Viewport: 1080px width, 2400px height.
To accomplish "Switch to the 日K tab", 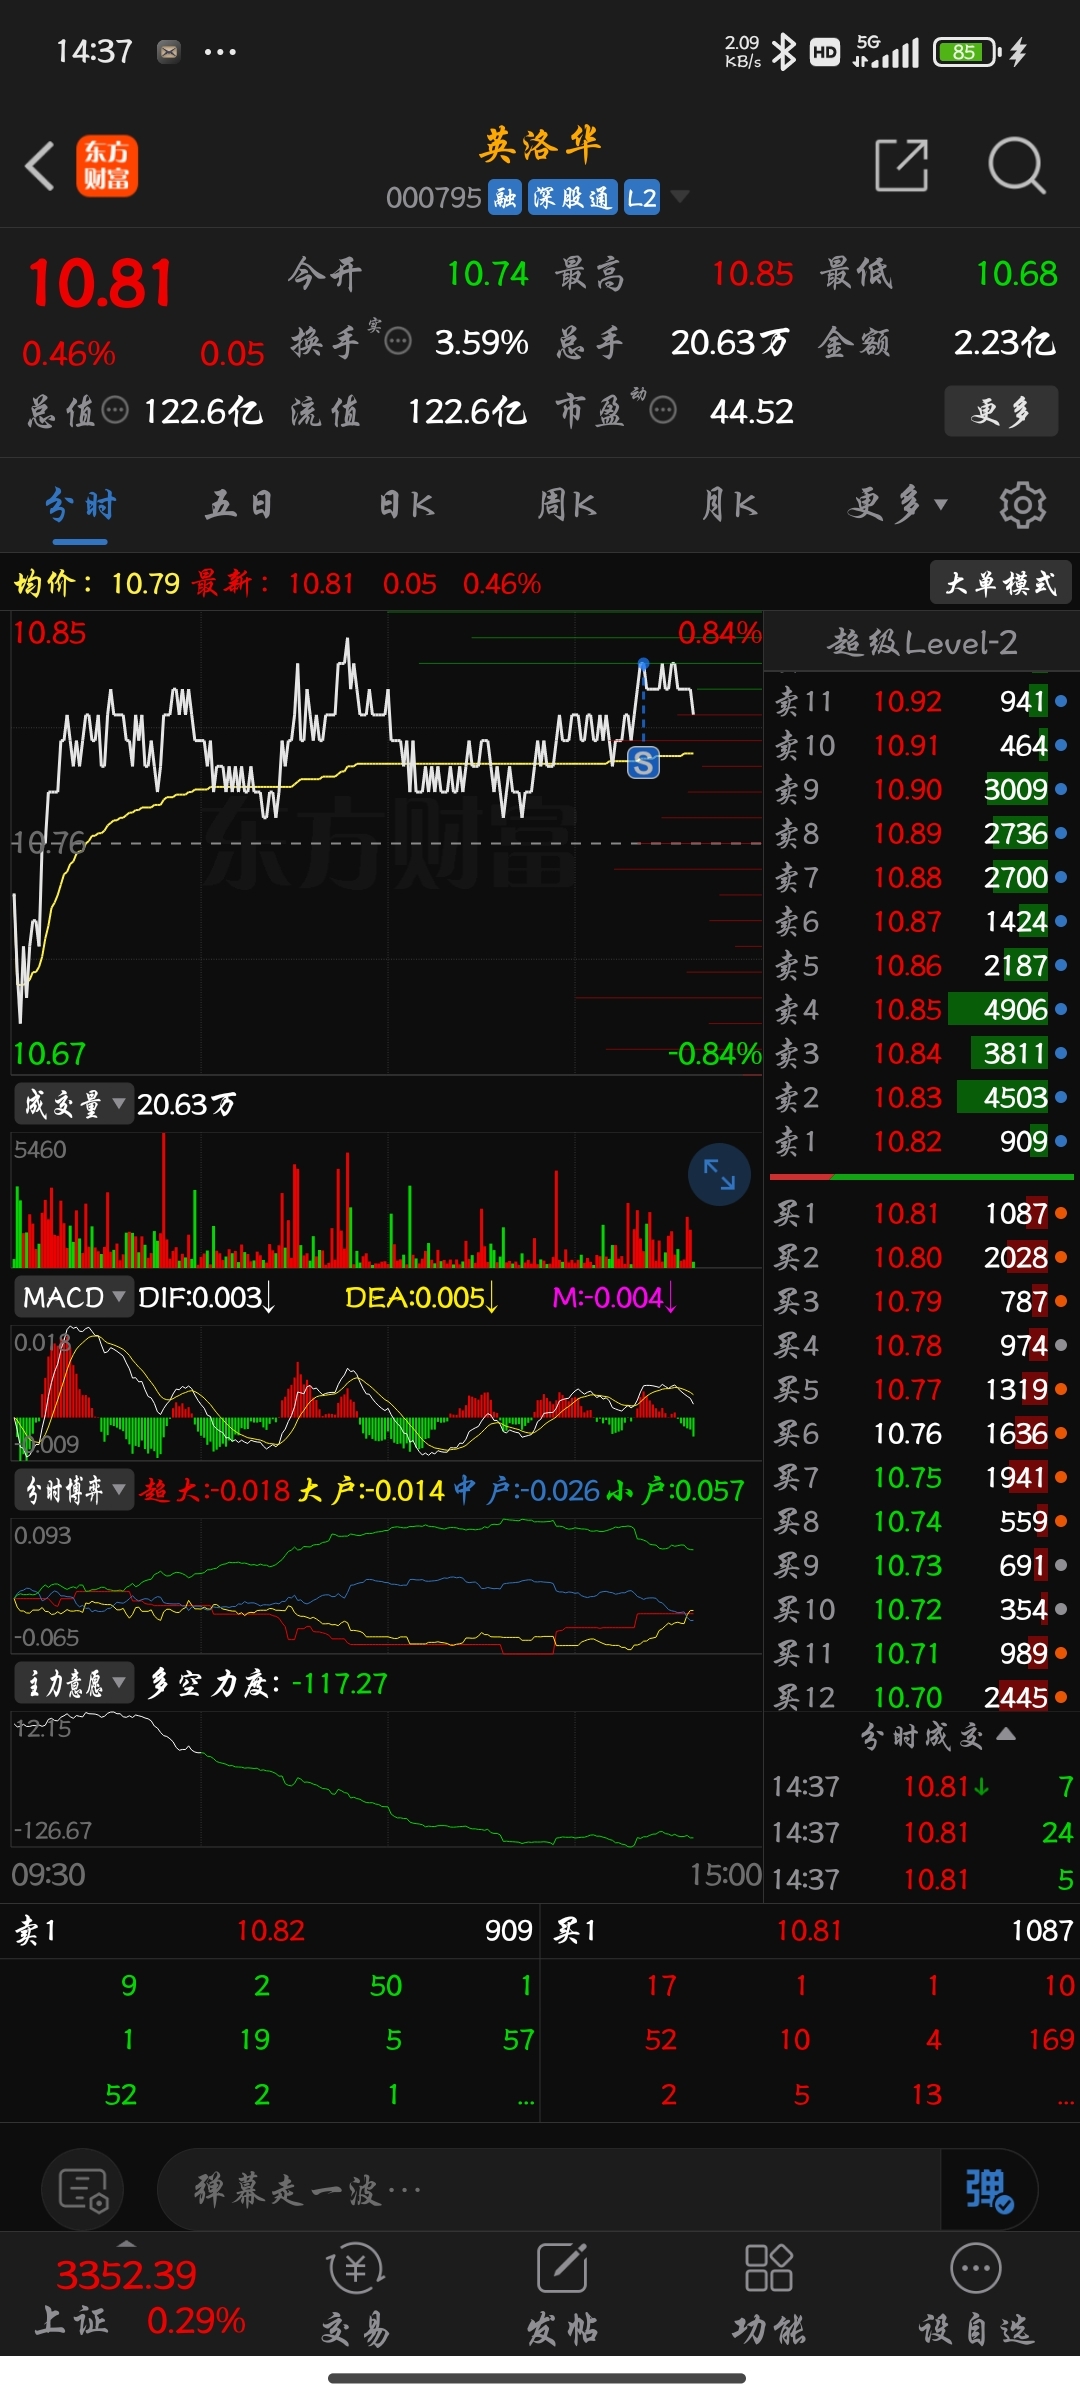I will click(x=406, y=505).
